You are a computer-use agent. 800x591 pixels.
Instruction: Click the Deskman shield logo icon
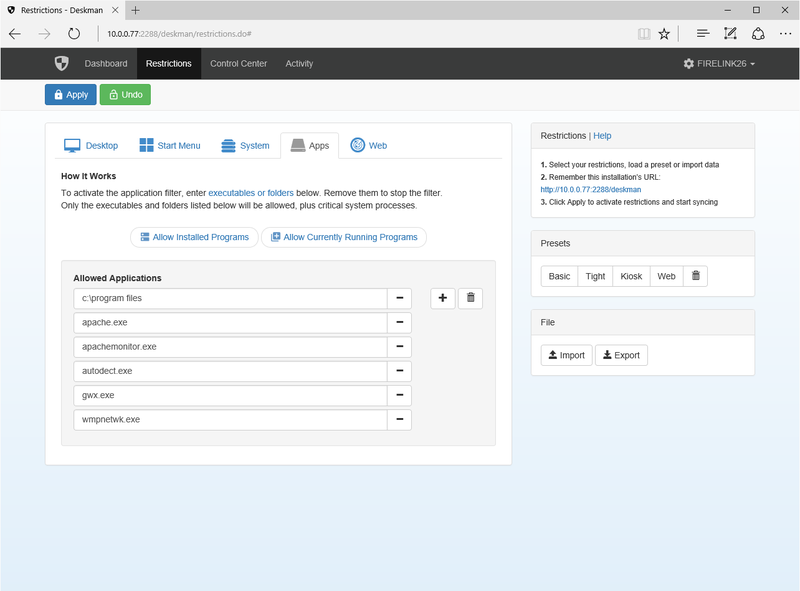pos(62,63)
